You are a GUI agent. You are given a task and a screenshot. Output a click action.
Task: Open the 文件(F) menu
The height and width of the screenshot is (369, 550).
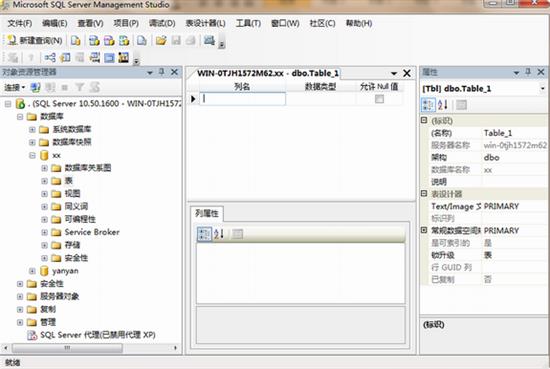click(x=20, y=24)
